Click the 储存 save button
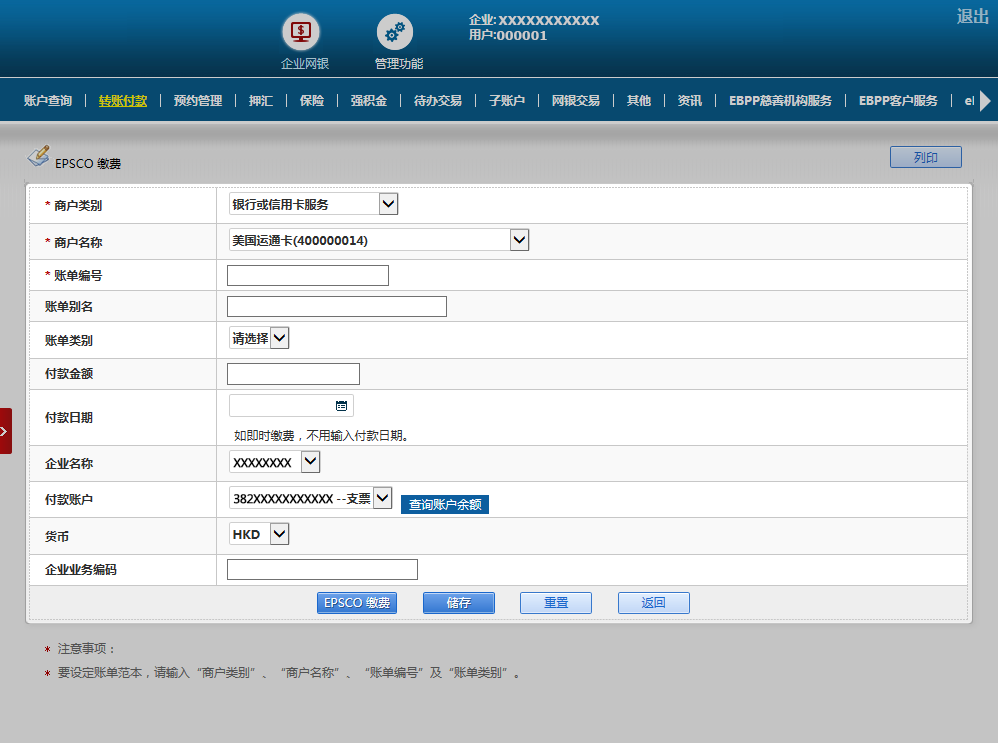 click(458, 603)
